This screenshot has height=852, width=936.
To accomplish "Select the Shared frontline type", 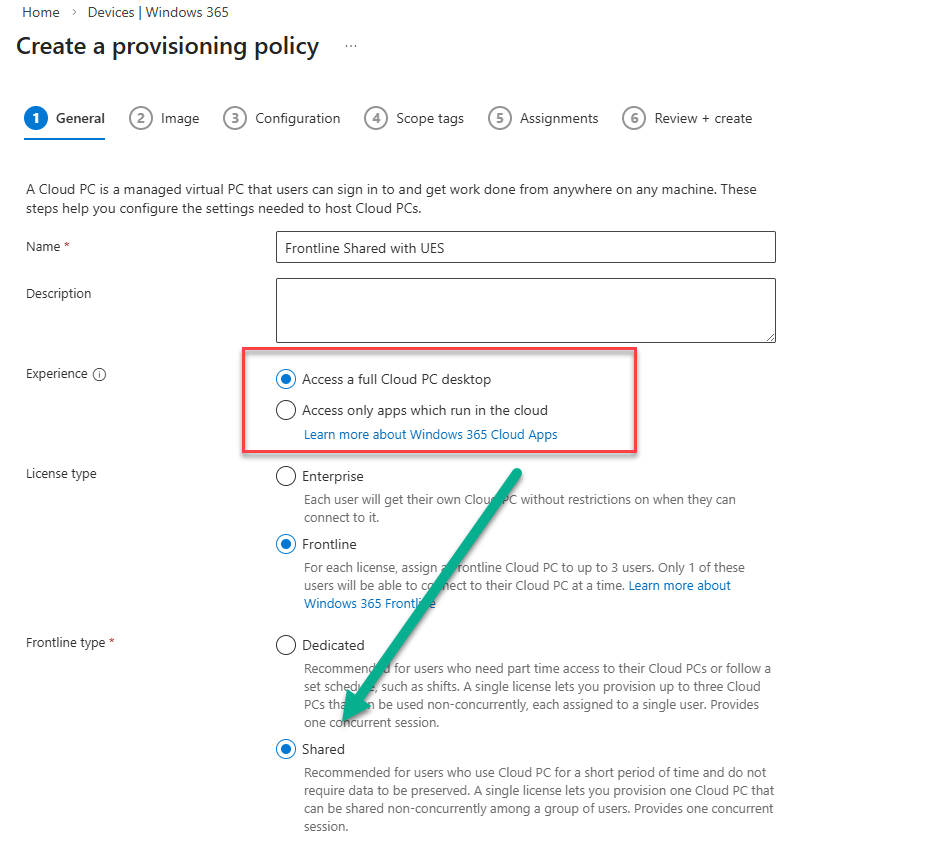I will [x=286, y=749].
